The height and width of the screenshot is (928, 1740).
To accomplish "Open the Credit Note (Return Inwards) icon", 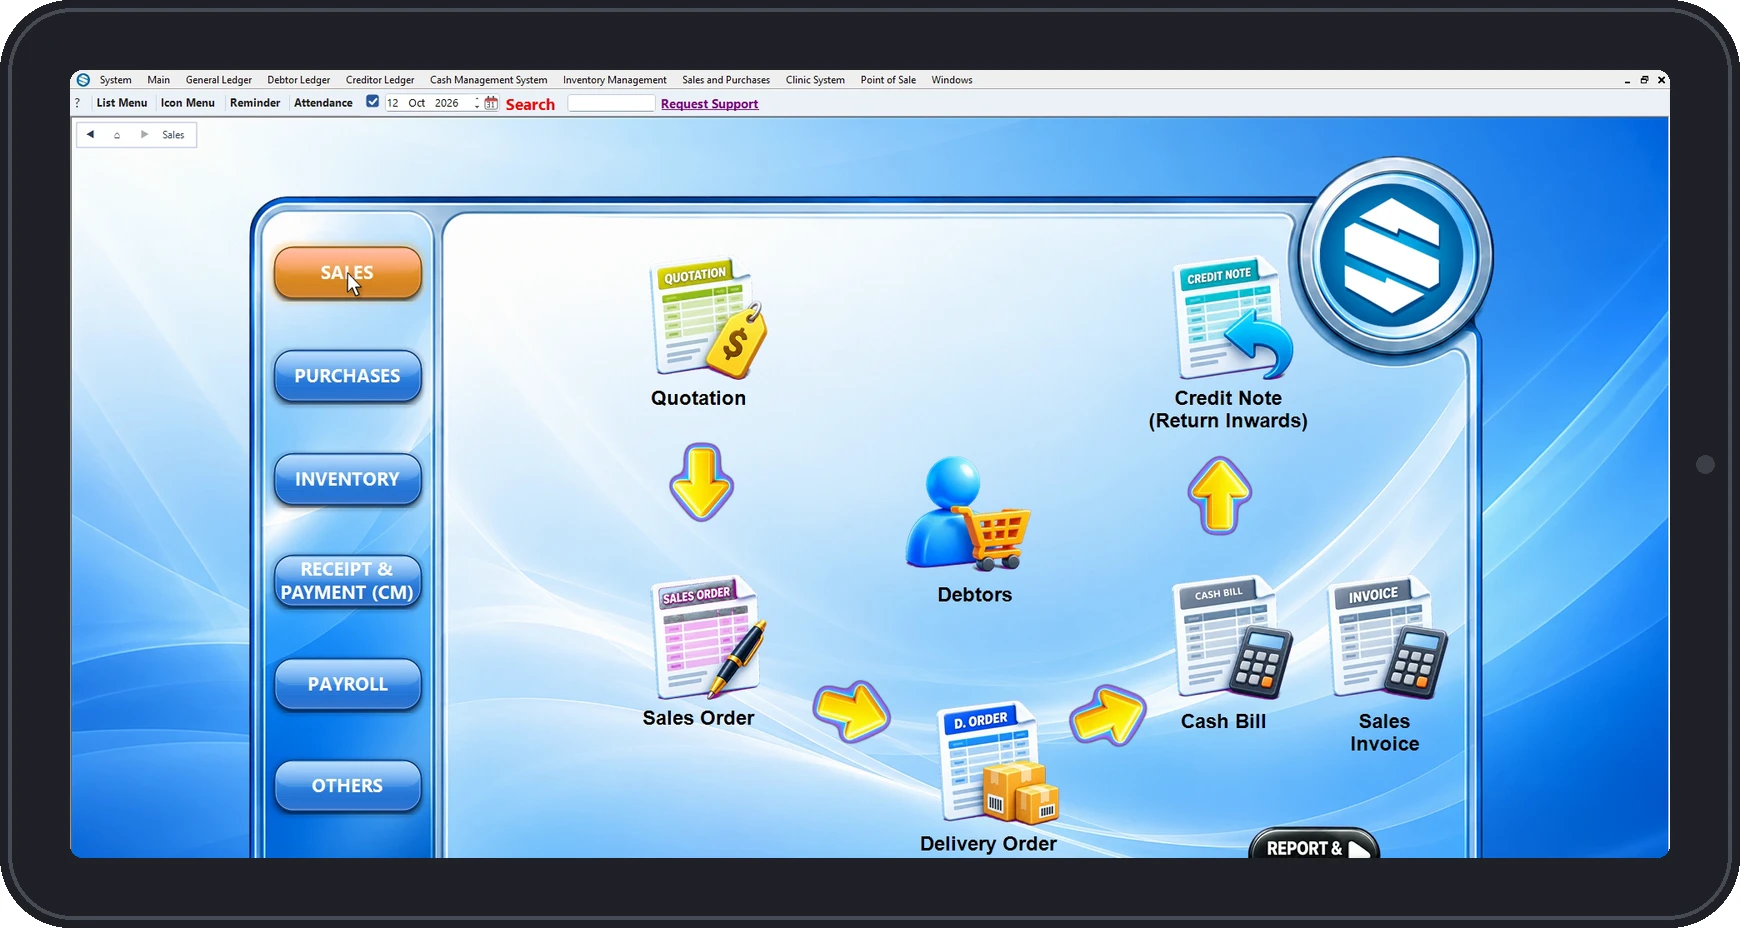I will tap(1232, 318).
